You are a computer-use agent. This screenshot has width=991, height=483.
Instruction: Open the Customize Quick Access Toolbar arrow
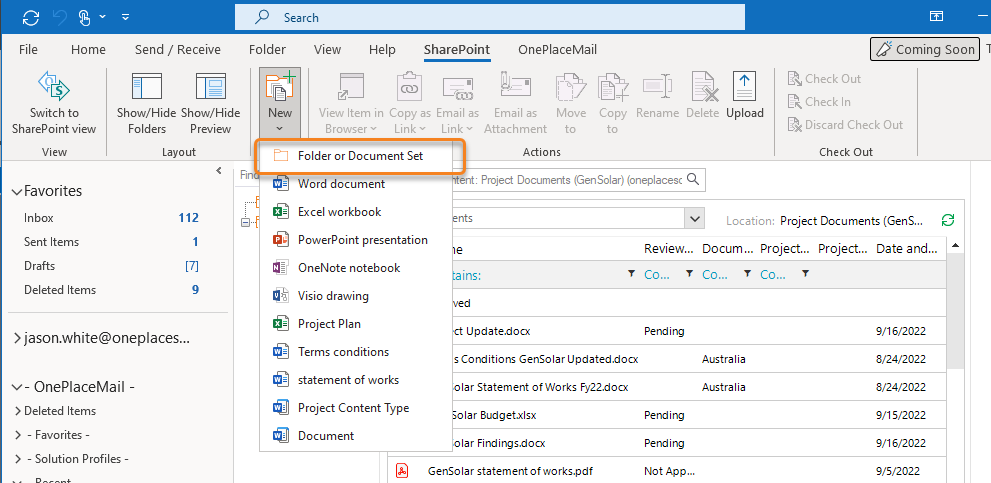[125, 17]
